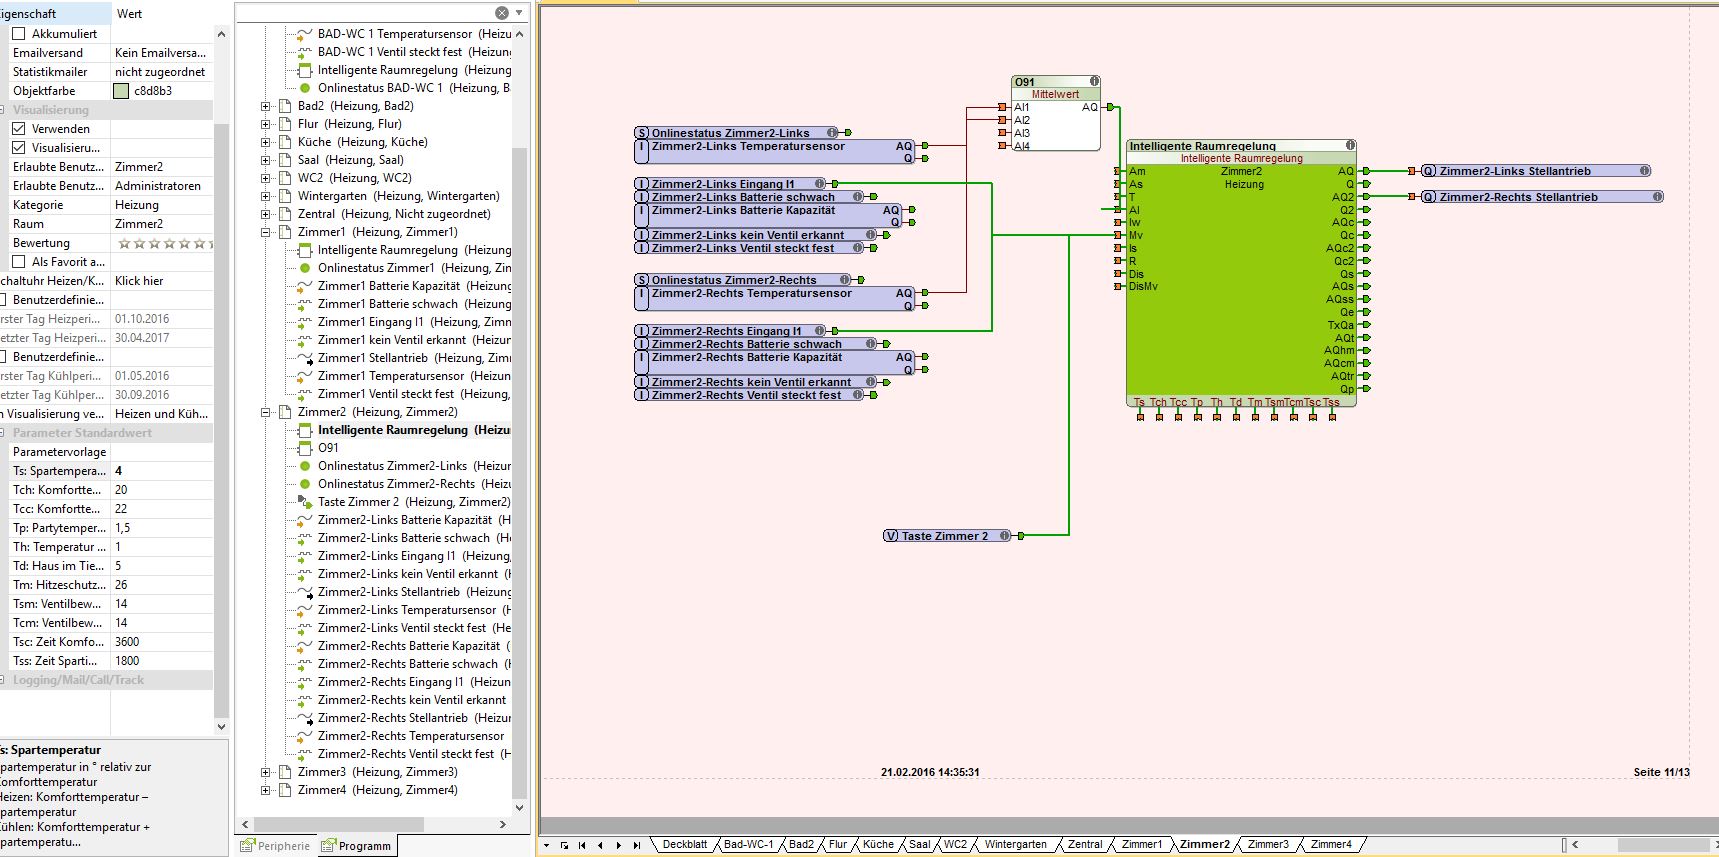Click info icon on Intelligente Raumregelung block
Screen dimensions: 1719x857
(x=1350, y=146)
